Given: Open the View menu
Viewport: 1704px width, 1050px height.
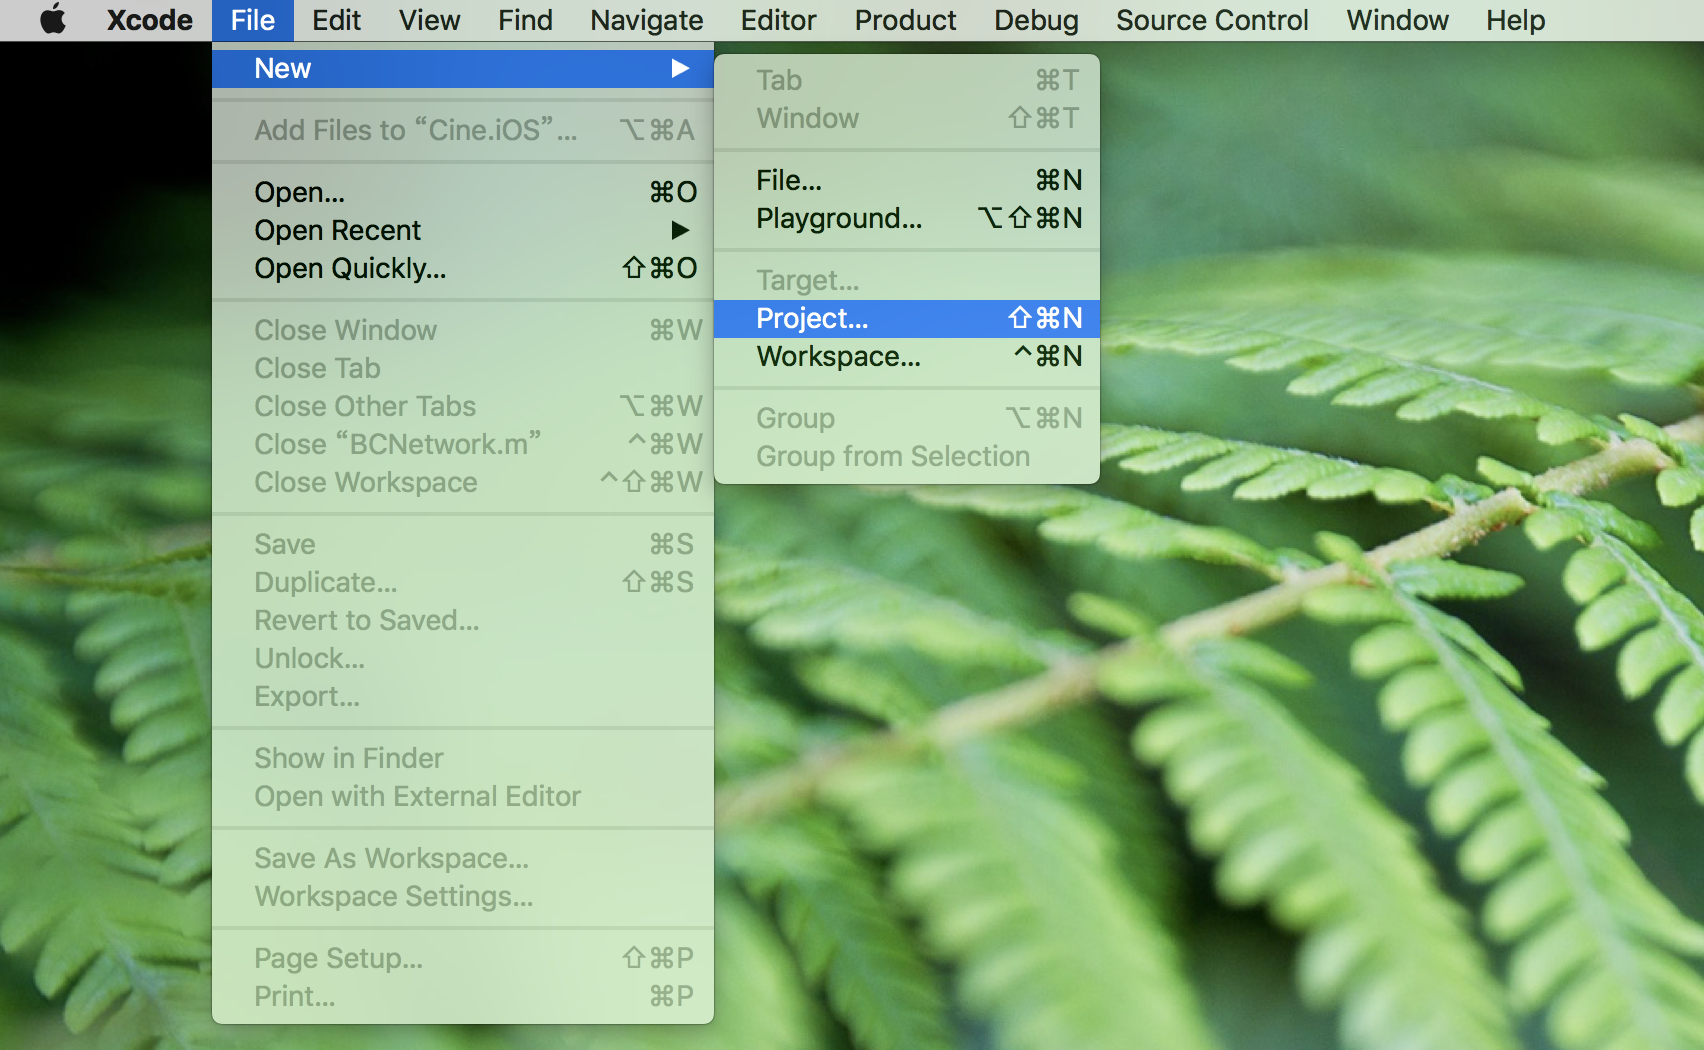Looking at the screenshot, I should click(x=429, y=20).
